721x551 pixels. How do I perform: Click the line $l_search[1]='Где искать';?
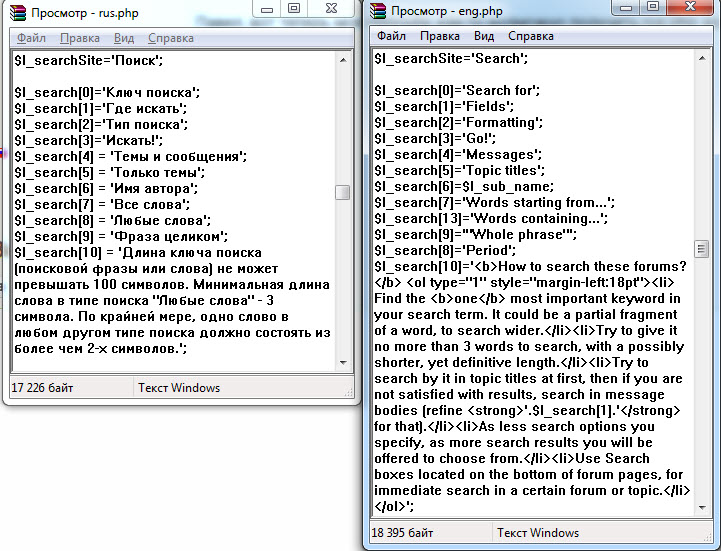click(x=101, y=109)
